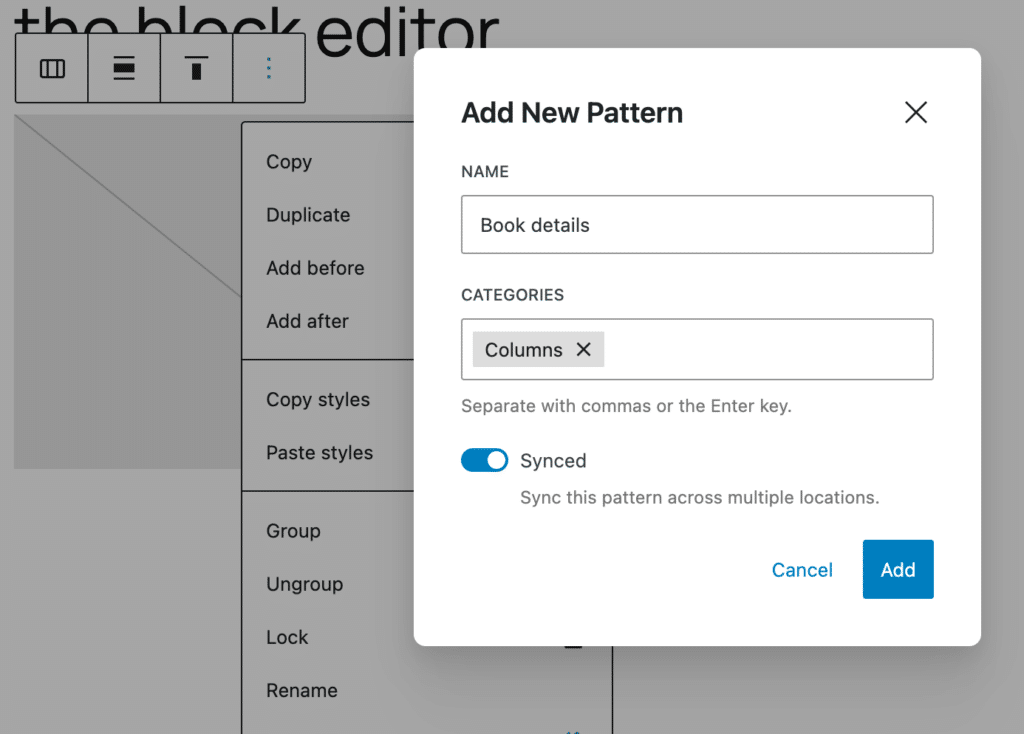The image size is (1024, 734).
Task: Disable the Synced toggle
Action: pyautogui.click(x=484, y=460)
